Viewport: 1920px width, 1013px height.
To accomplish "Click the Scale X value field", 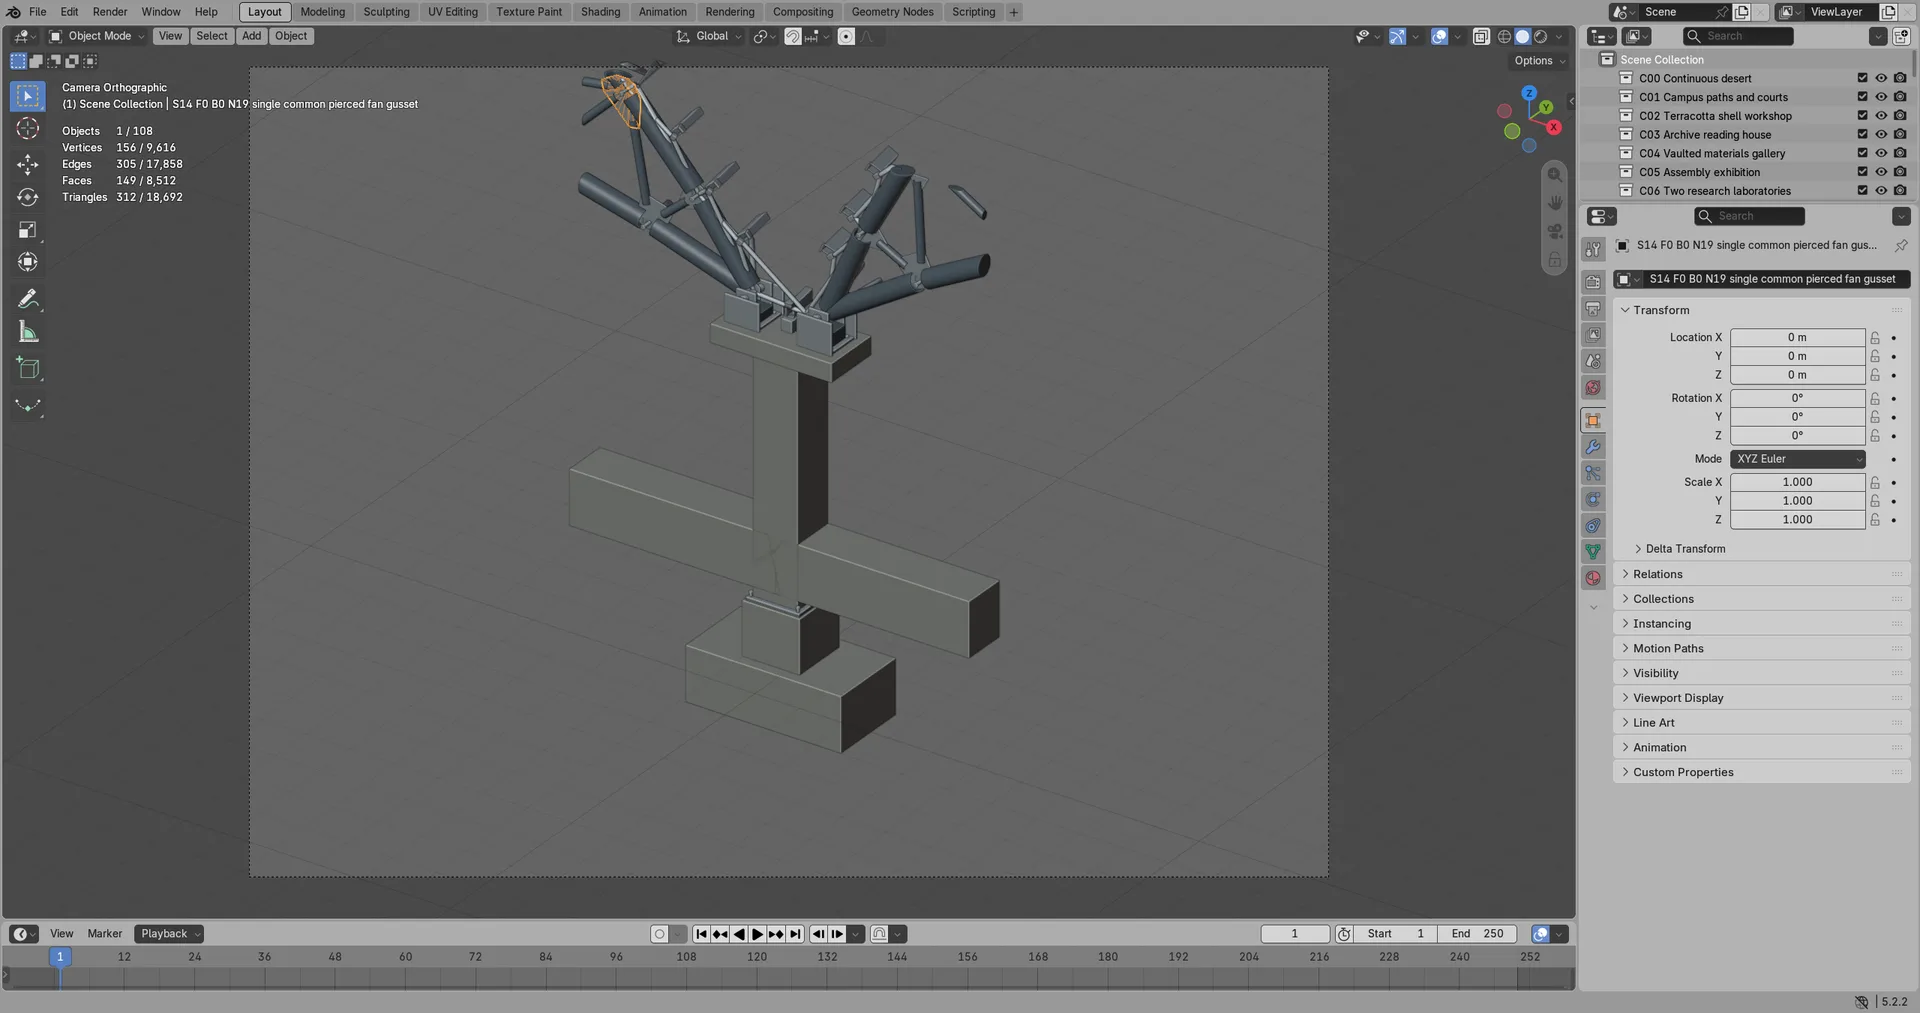I will (1797, 482).
